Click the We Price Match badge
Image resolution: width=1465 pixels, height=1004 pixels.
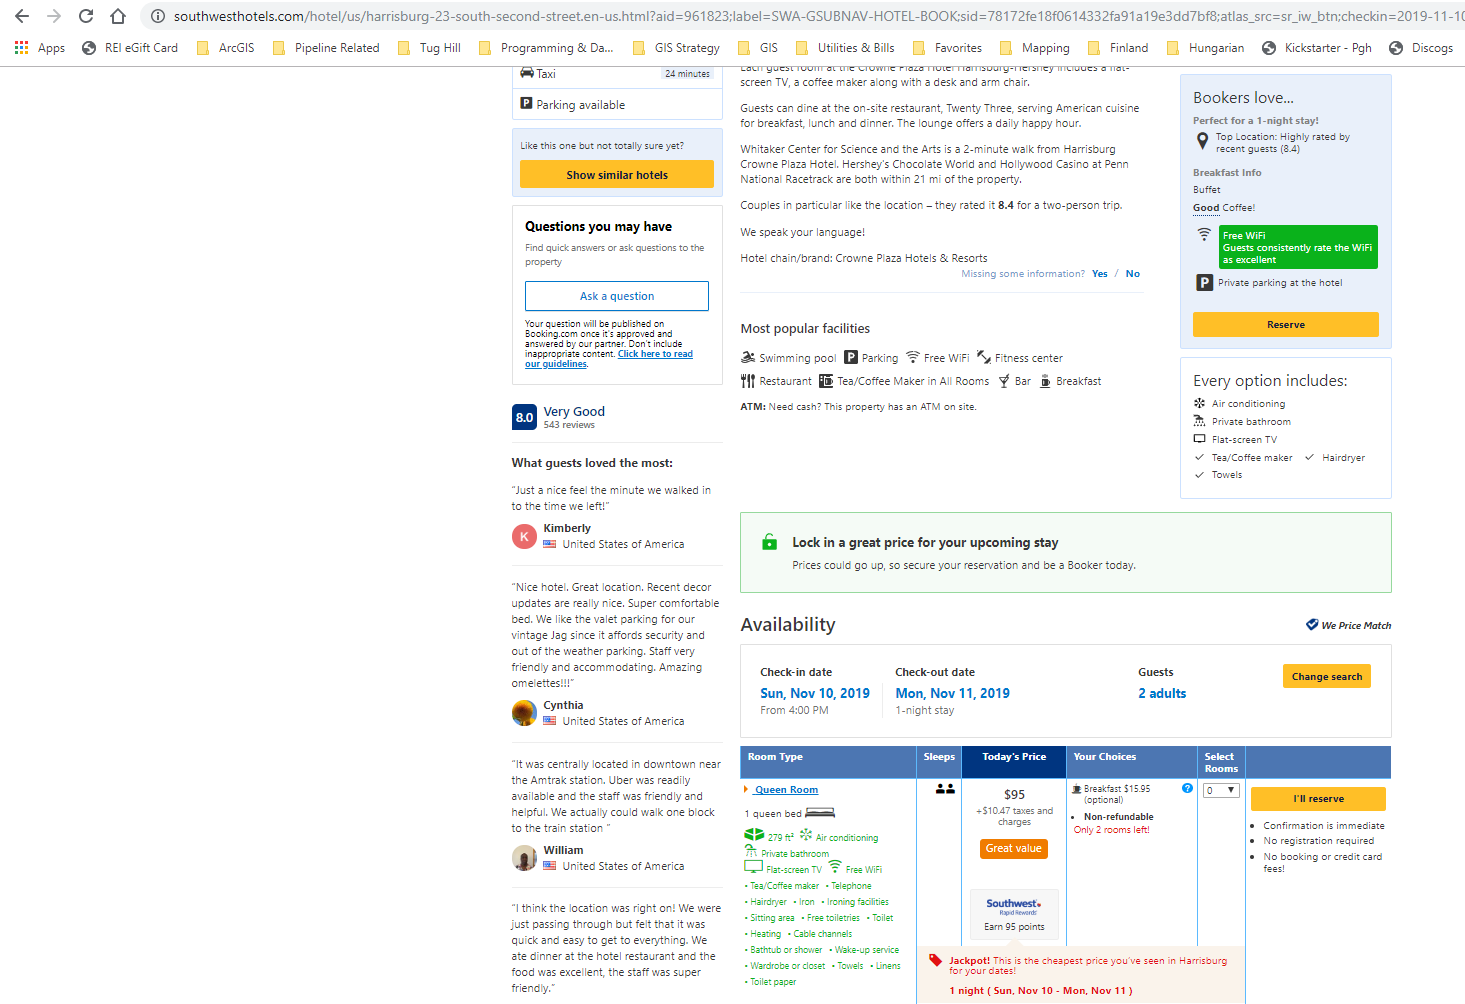click(1348, 625)
